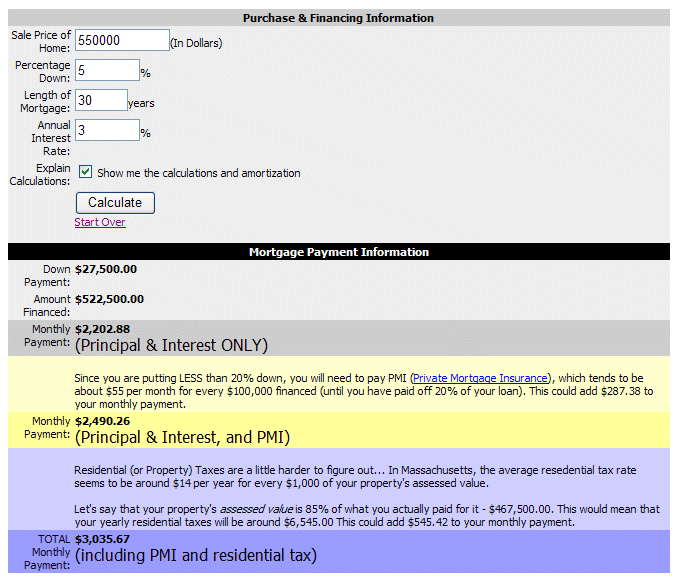674x581 pixels.
Task: Click the 'Show me the calculations and amortization' label
Action: click(x=199, y=173)
